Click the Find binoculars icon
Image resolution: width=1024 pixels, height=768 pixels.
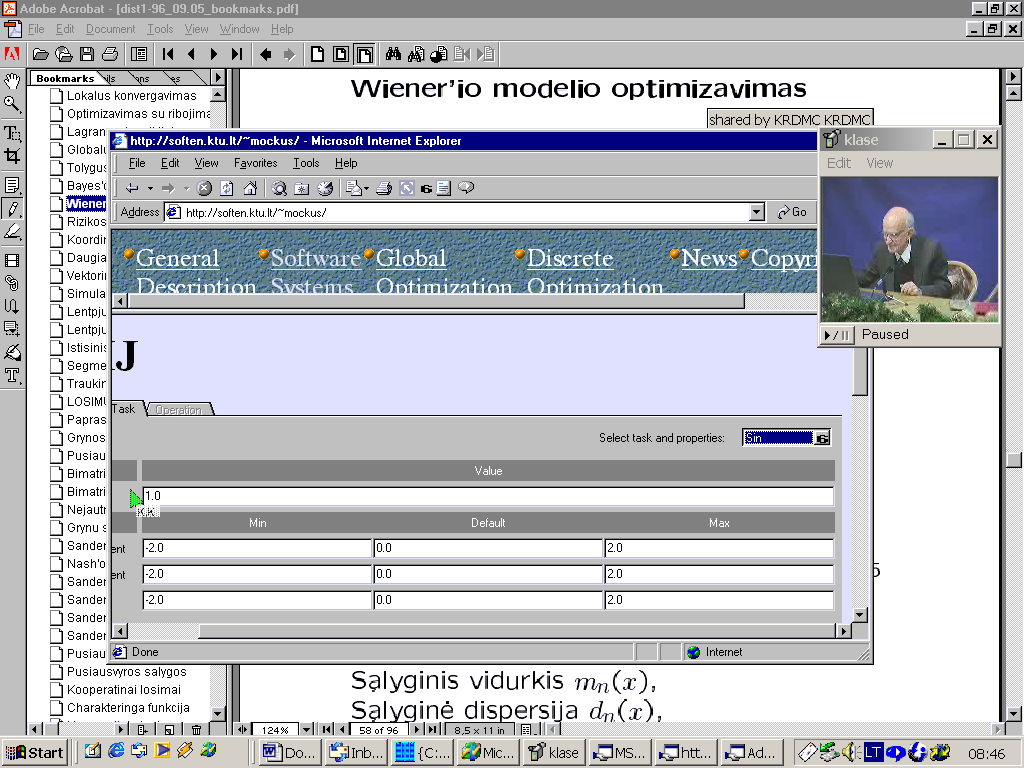(393, 54)
